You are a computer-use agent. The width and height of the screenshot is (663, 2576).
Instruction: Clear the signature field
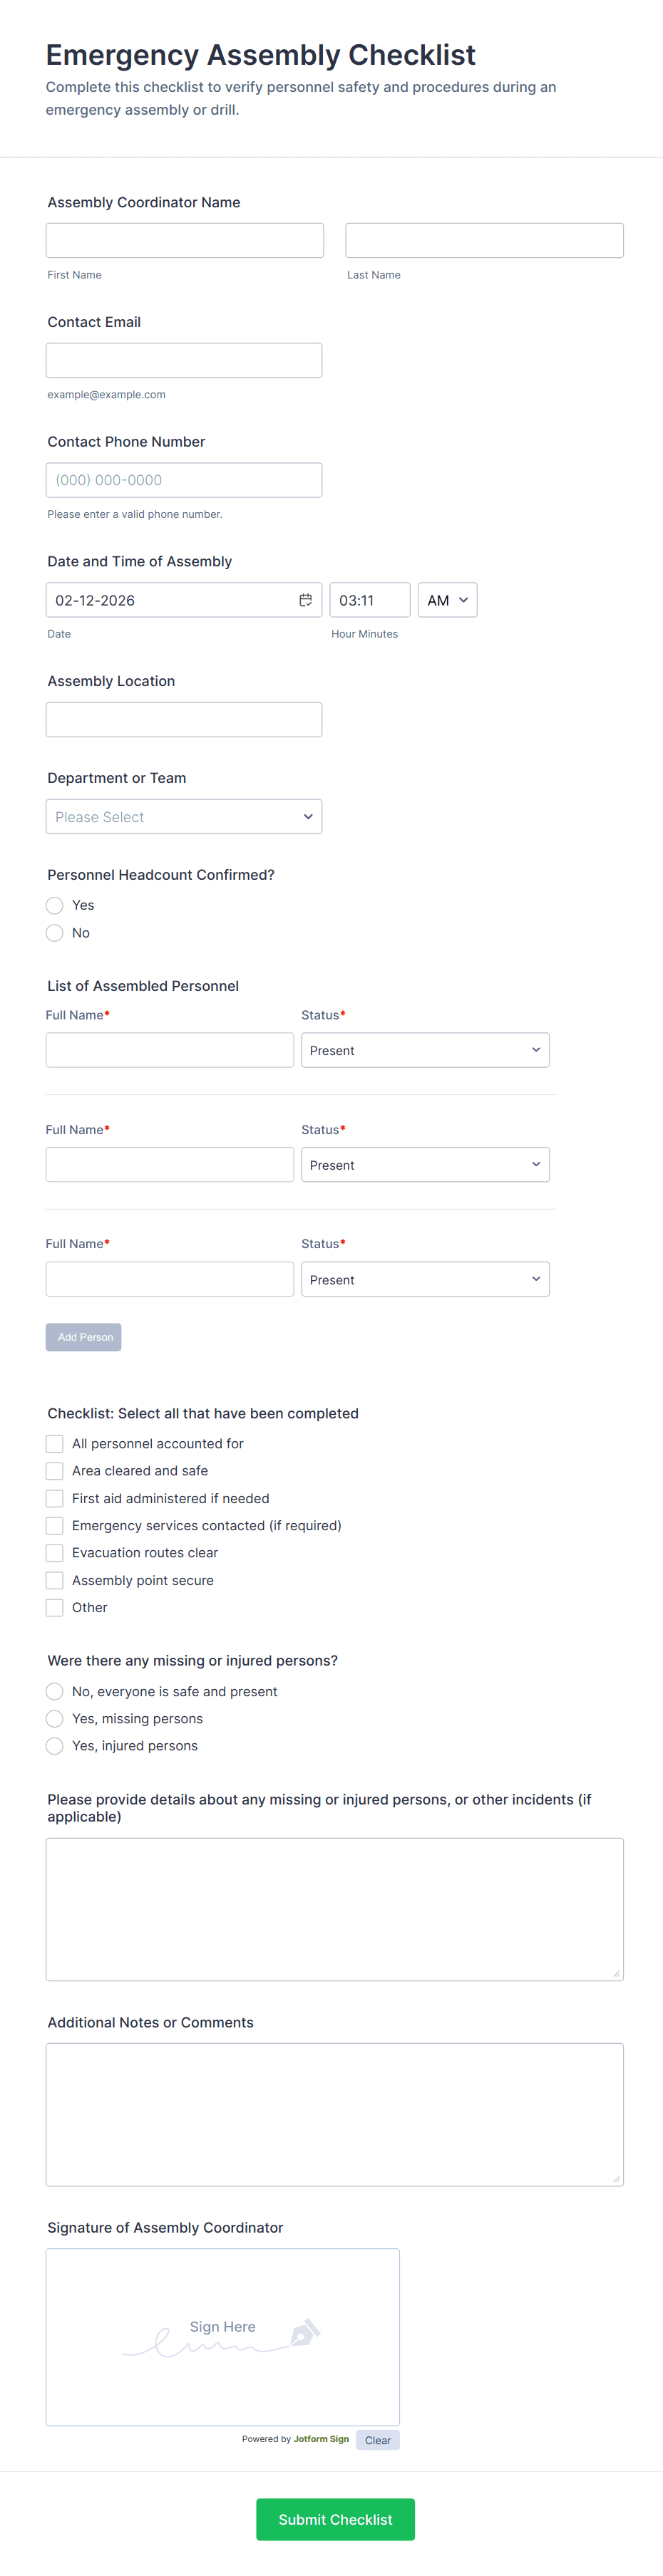377,2440
